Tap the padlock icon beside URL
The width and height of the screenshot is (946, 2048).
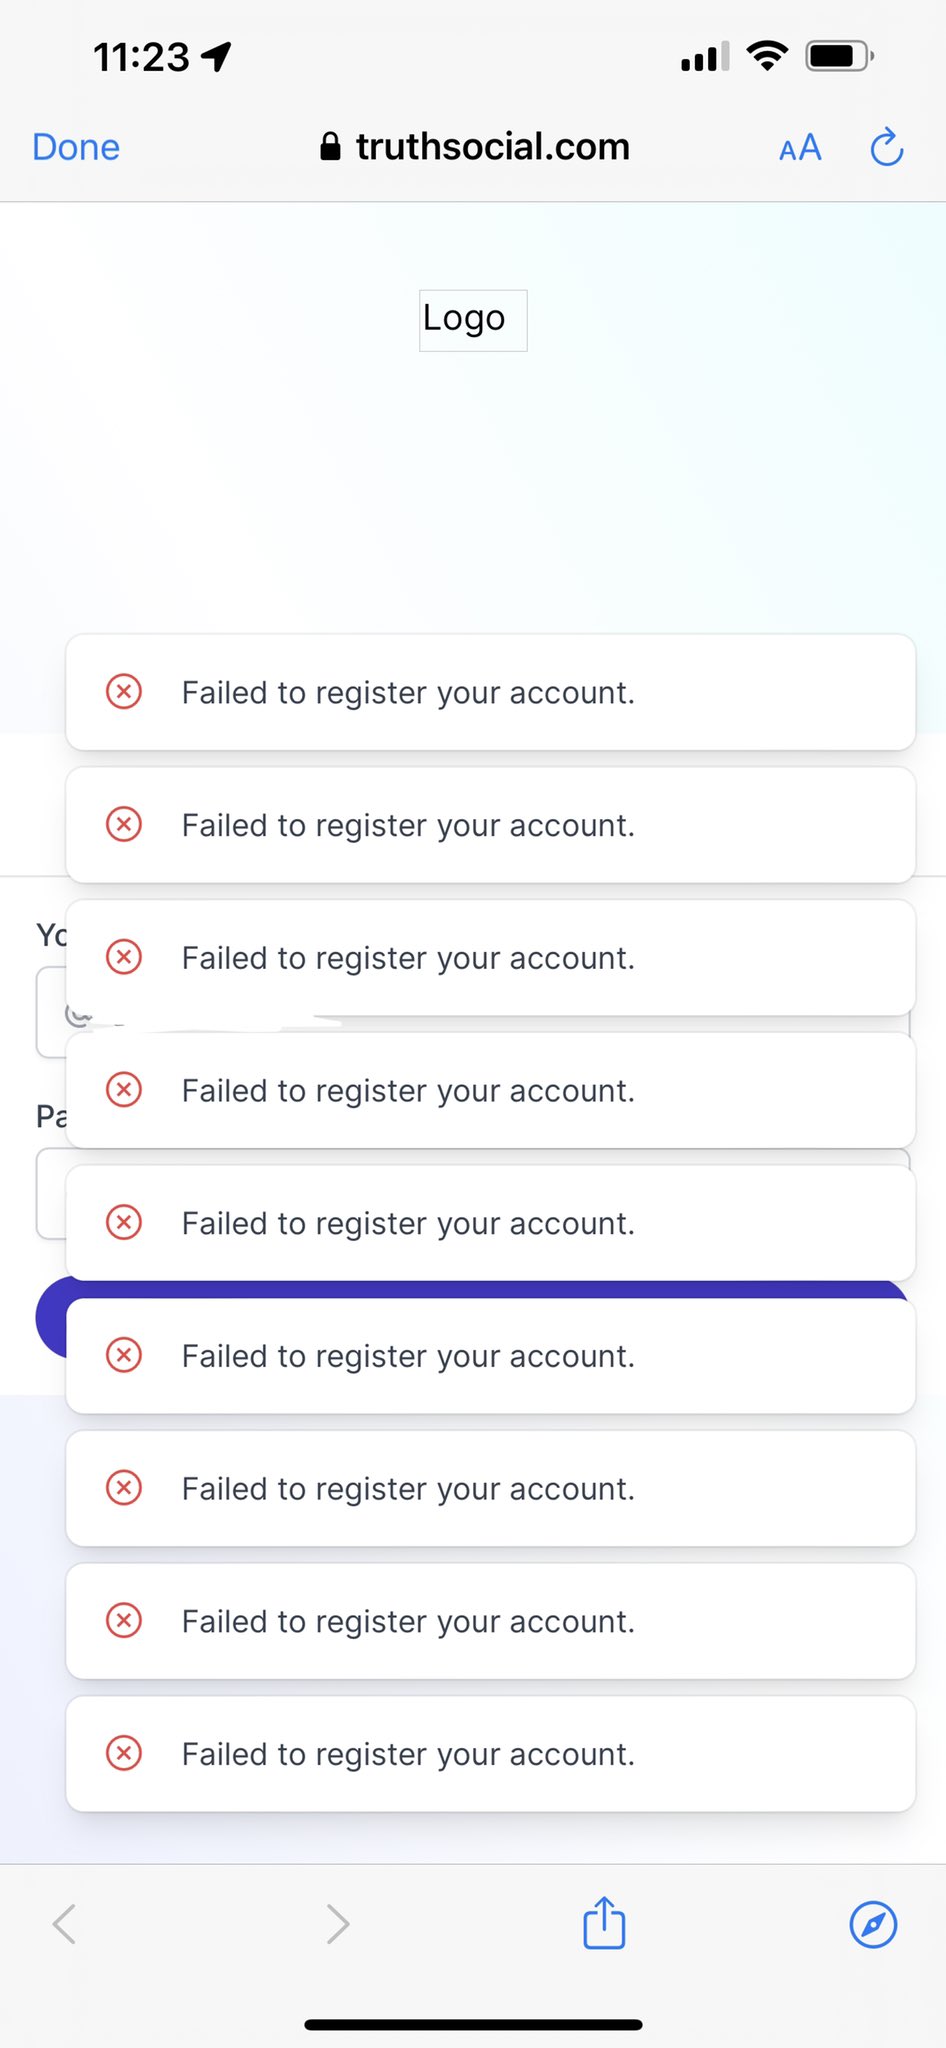(x=330, y=147)
